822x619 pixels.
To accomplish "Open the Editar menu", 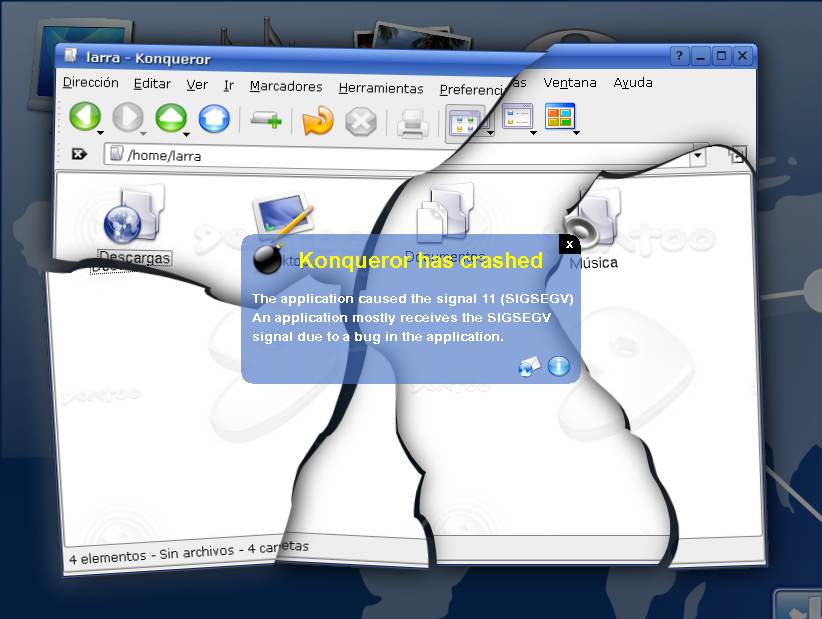I will [152, 84].
